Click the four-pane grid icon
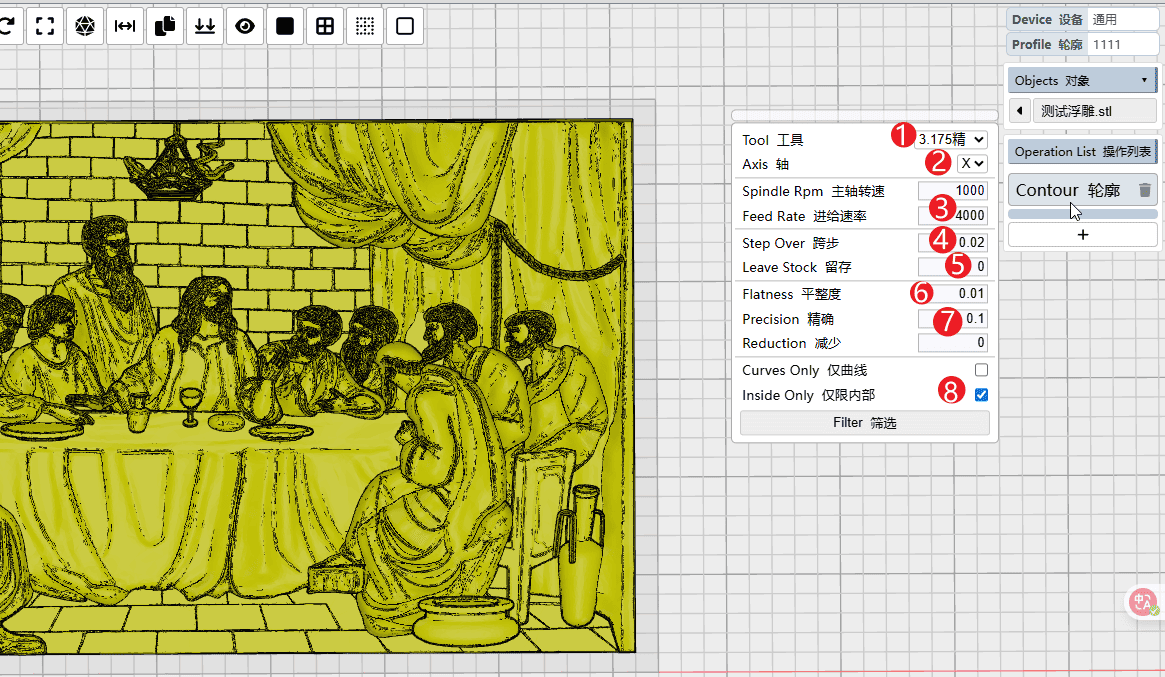Image resolution: width=1165 pixels, height=677 pixels. click(325, 27)
